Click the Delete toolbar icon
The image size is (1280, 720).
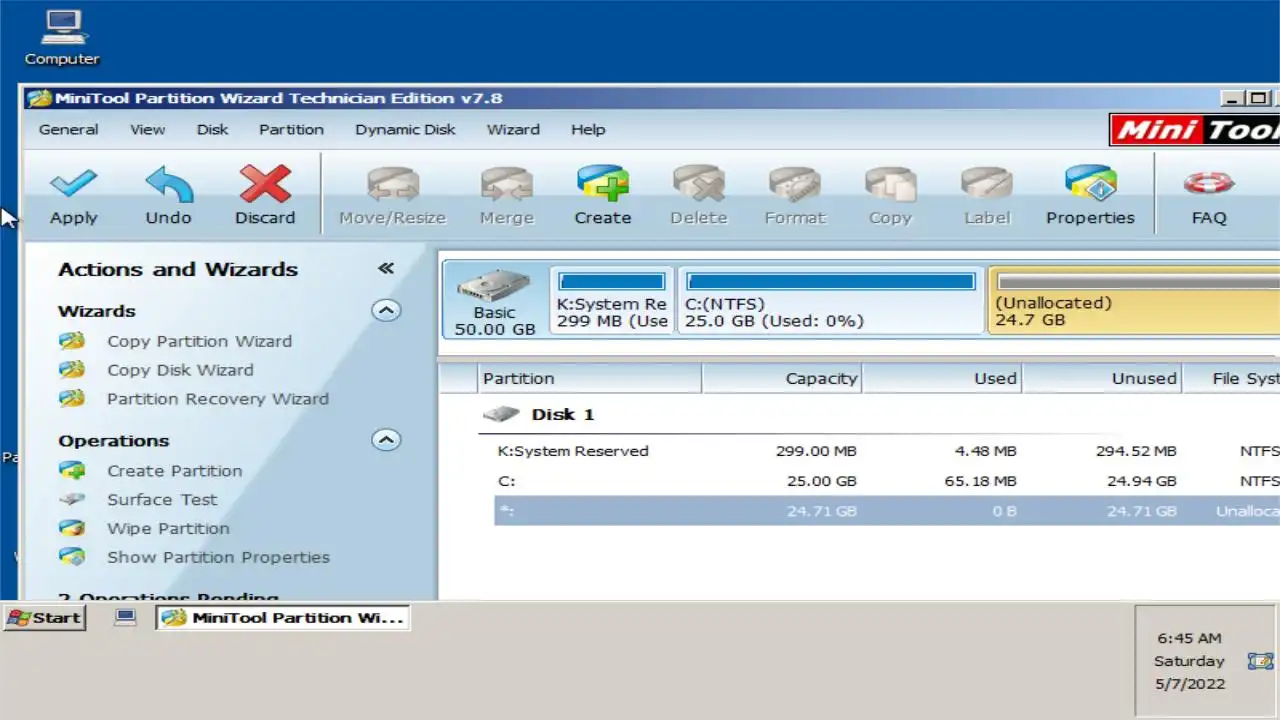point(698,184)
